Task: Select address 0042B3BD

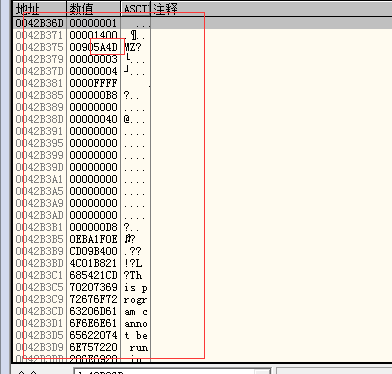Action: pos(39,263)
